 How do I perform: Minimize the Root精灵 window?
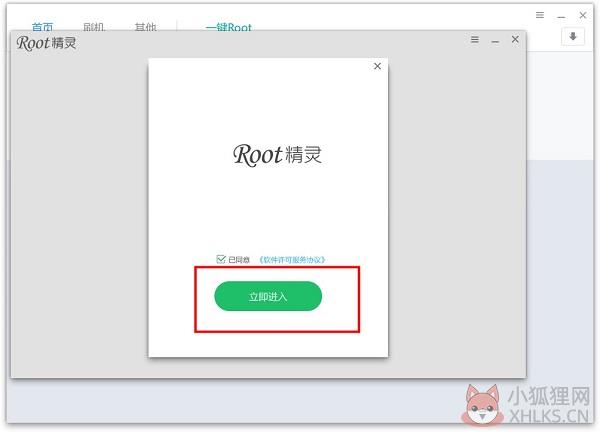(x=495, y=41)
